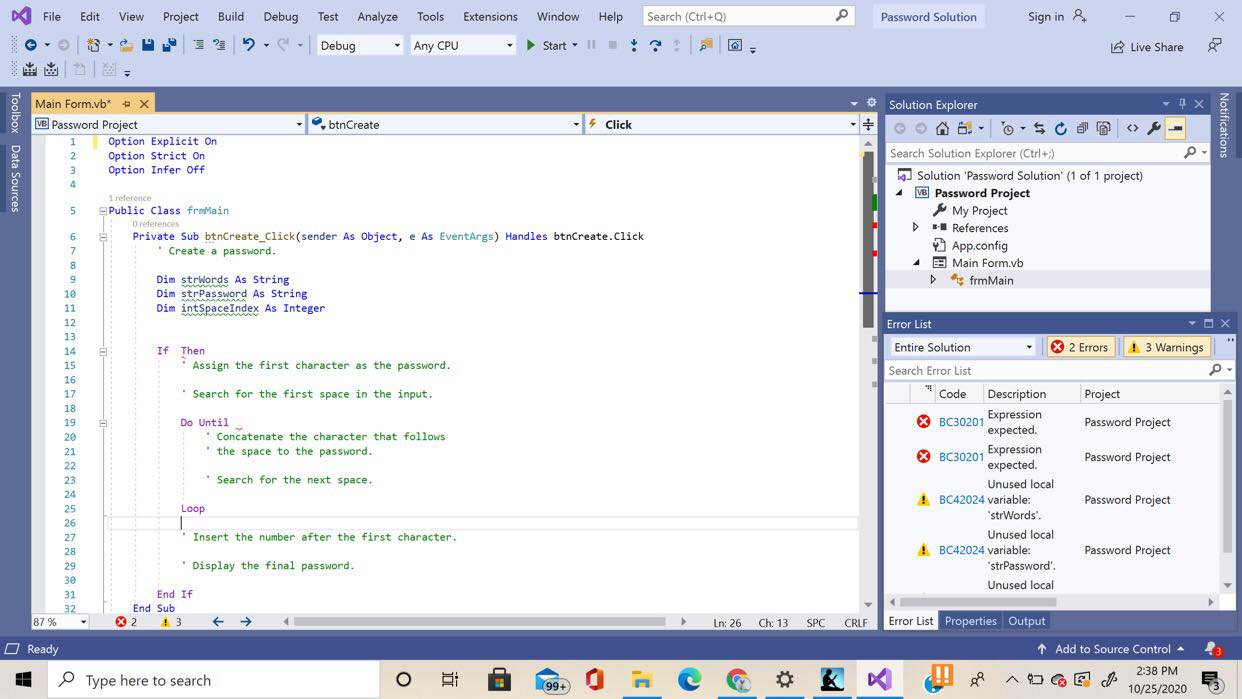This screenshot has width=1242, height=699.
Task: Click the Visual Studio icon on the taskbar
Action: 879,679
